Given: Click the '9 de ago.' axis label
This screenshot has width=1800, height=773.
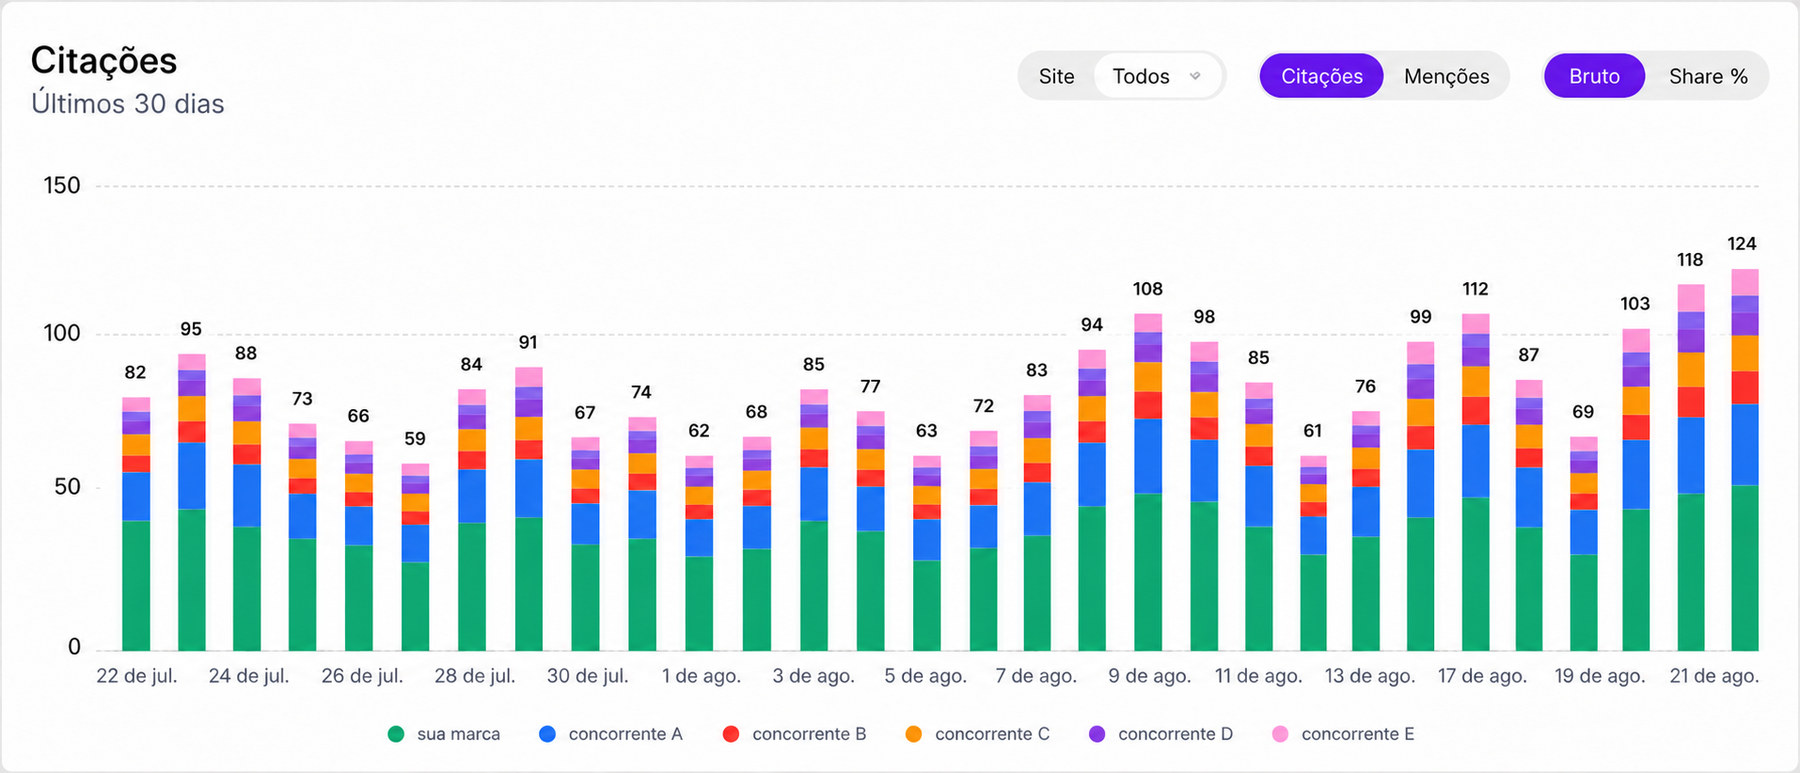Looking at the screenshot, I should point(1150,676).
